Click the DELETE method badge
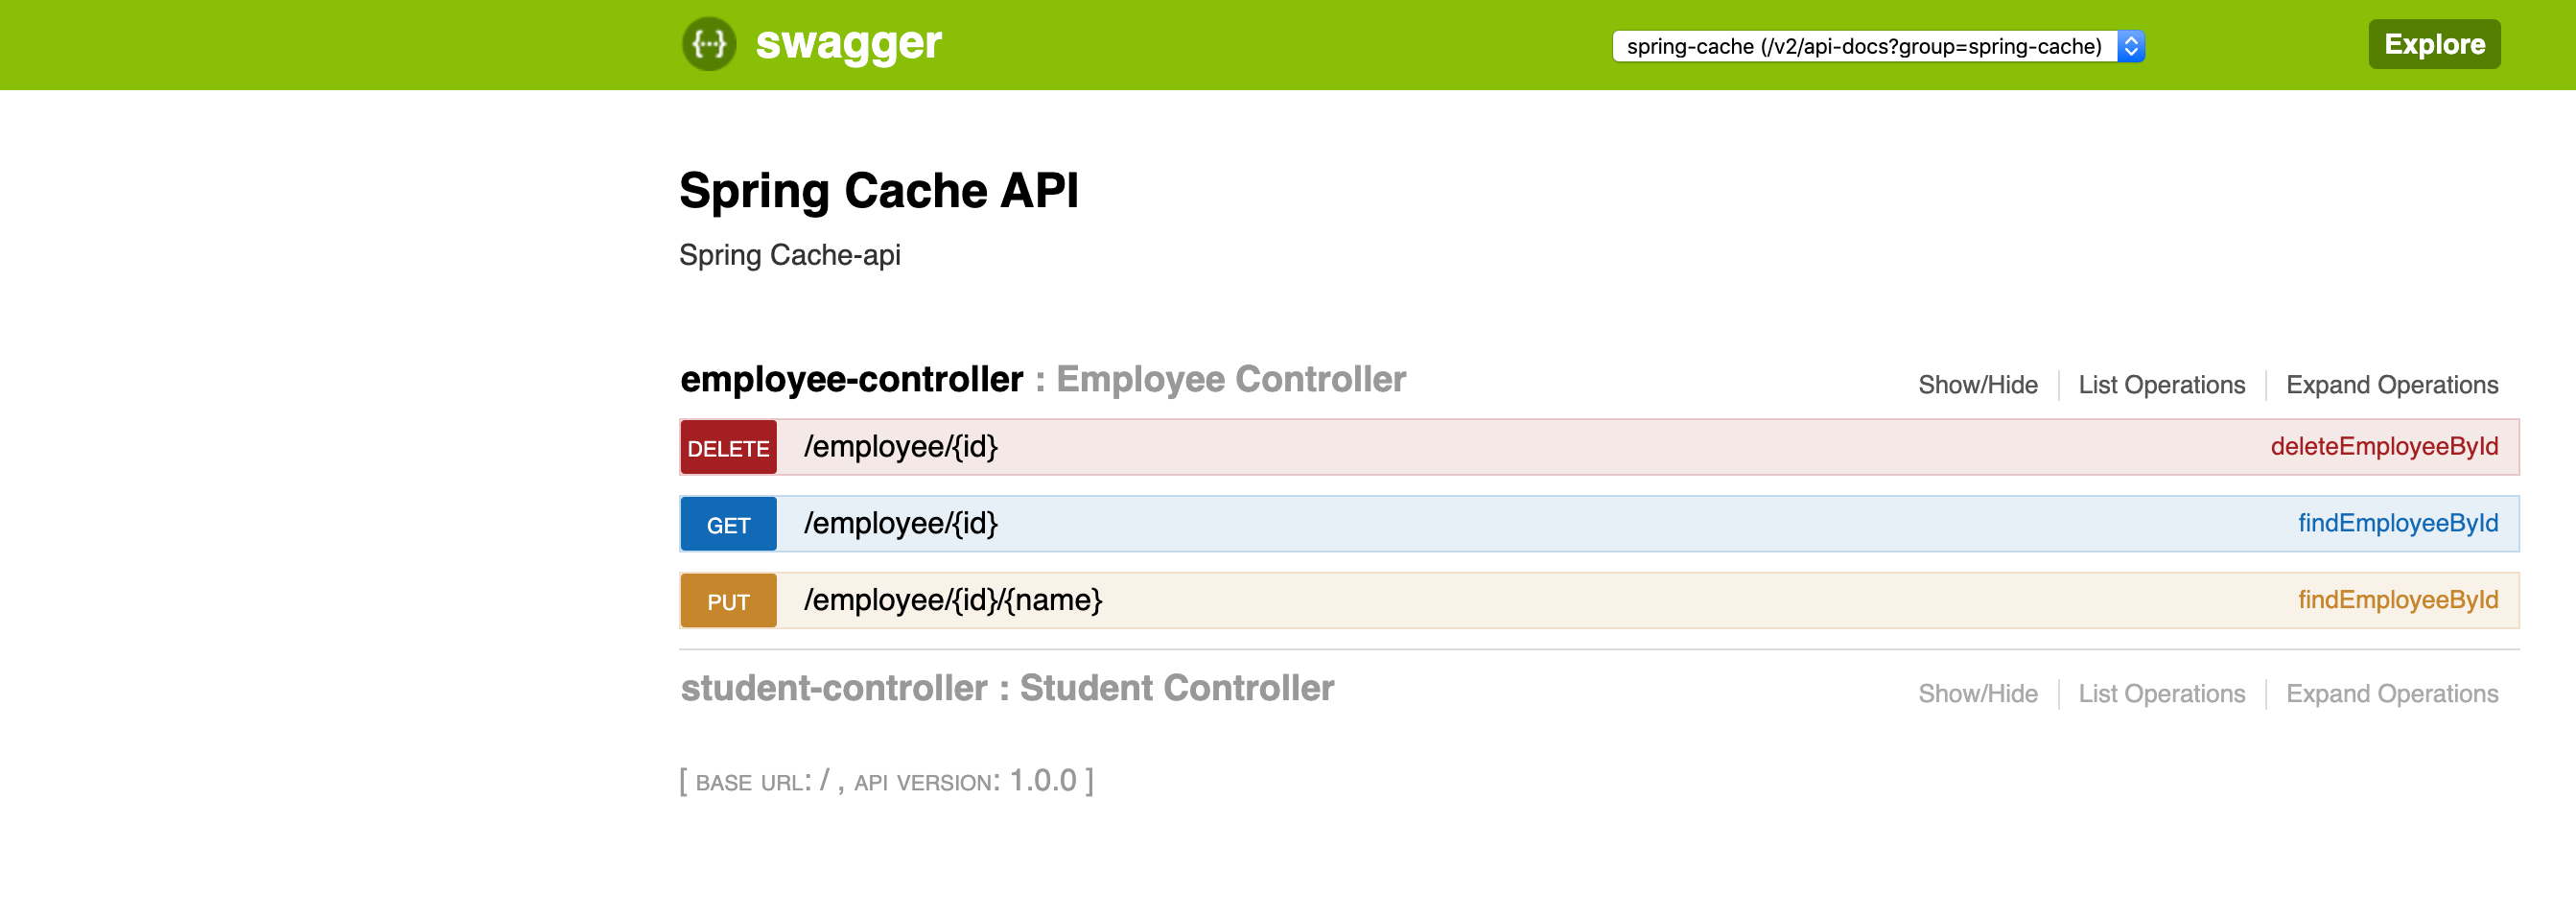 click(728, 447)
